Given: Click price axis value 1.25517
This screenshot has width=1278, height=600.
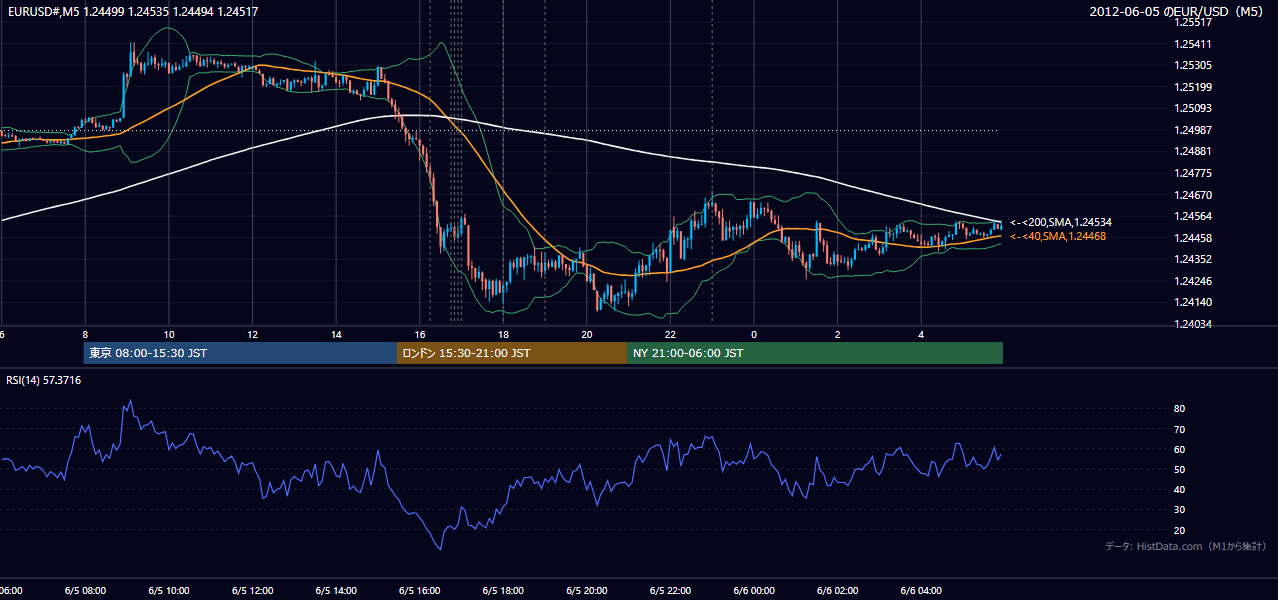Looking at the screenshot, I should (1194, 22).
